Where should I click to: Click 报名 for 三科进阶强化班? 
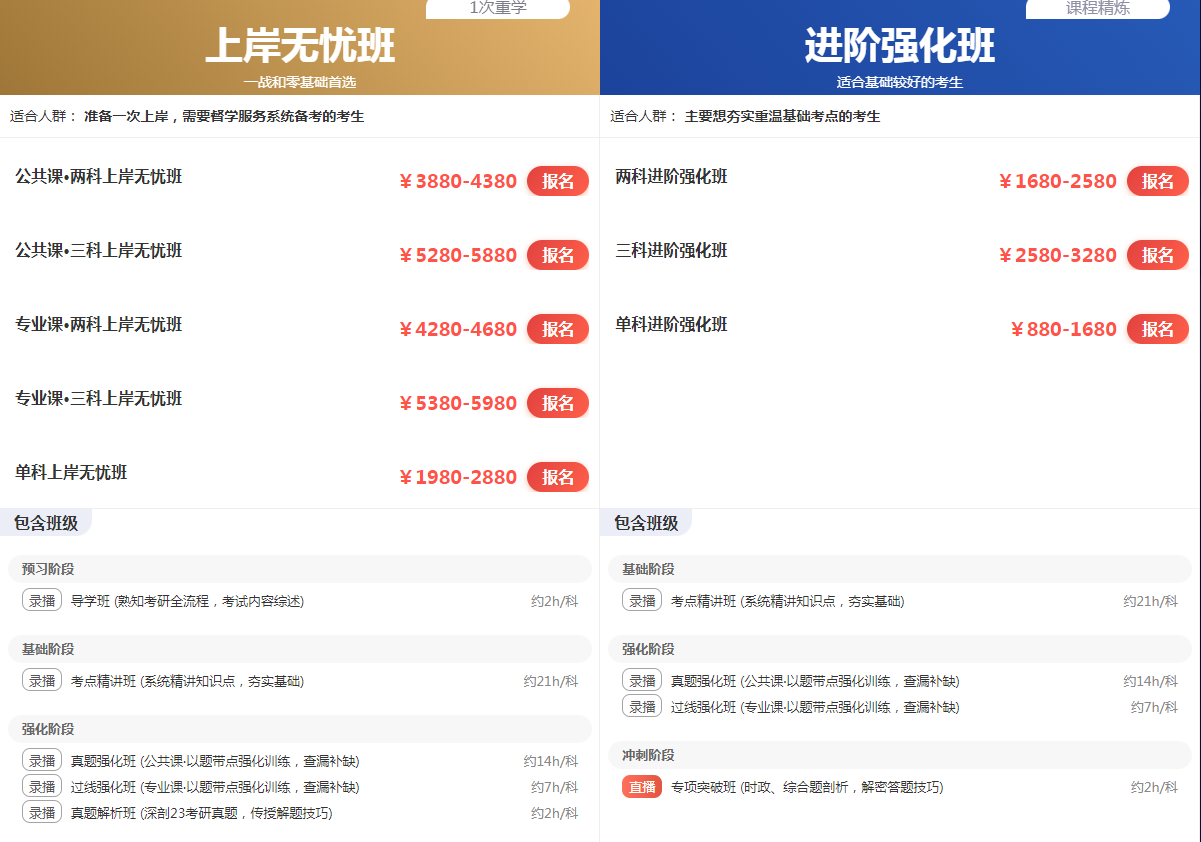point(1157,255)
